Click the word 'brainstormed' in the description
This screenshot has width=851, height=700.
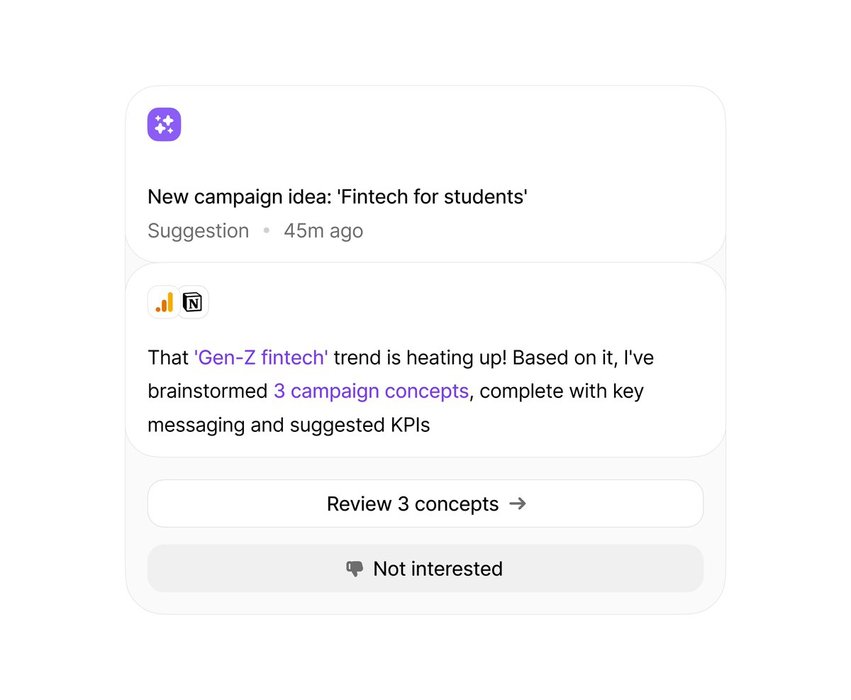point(208,391)
